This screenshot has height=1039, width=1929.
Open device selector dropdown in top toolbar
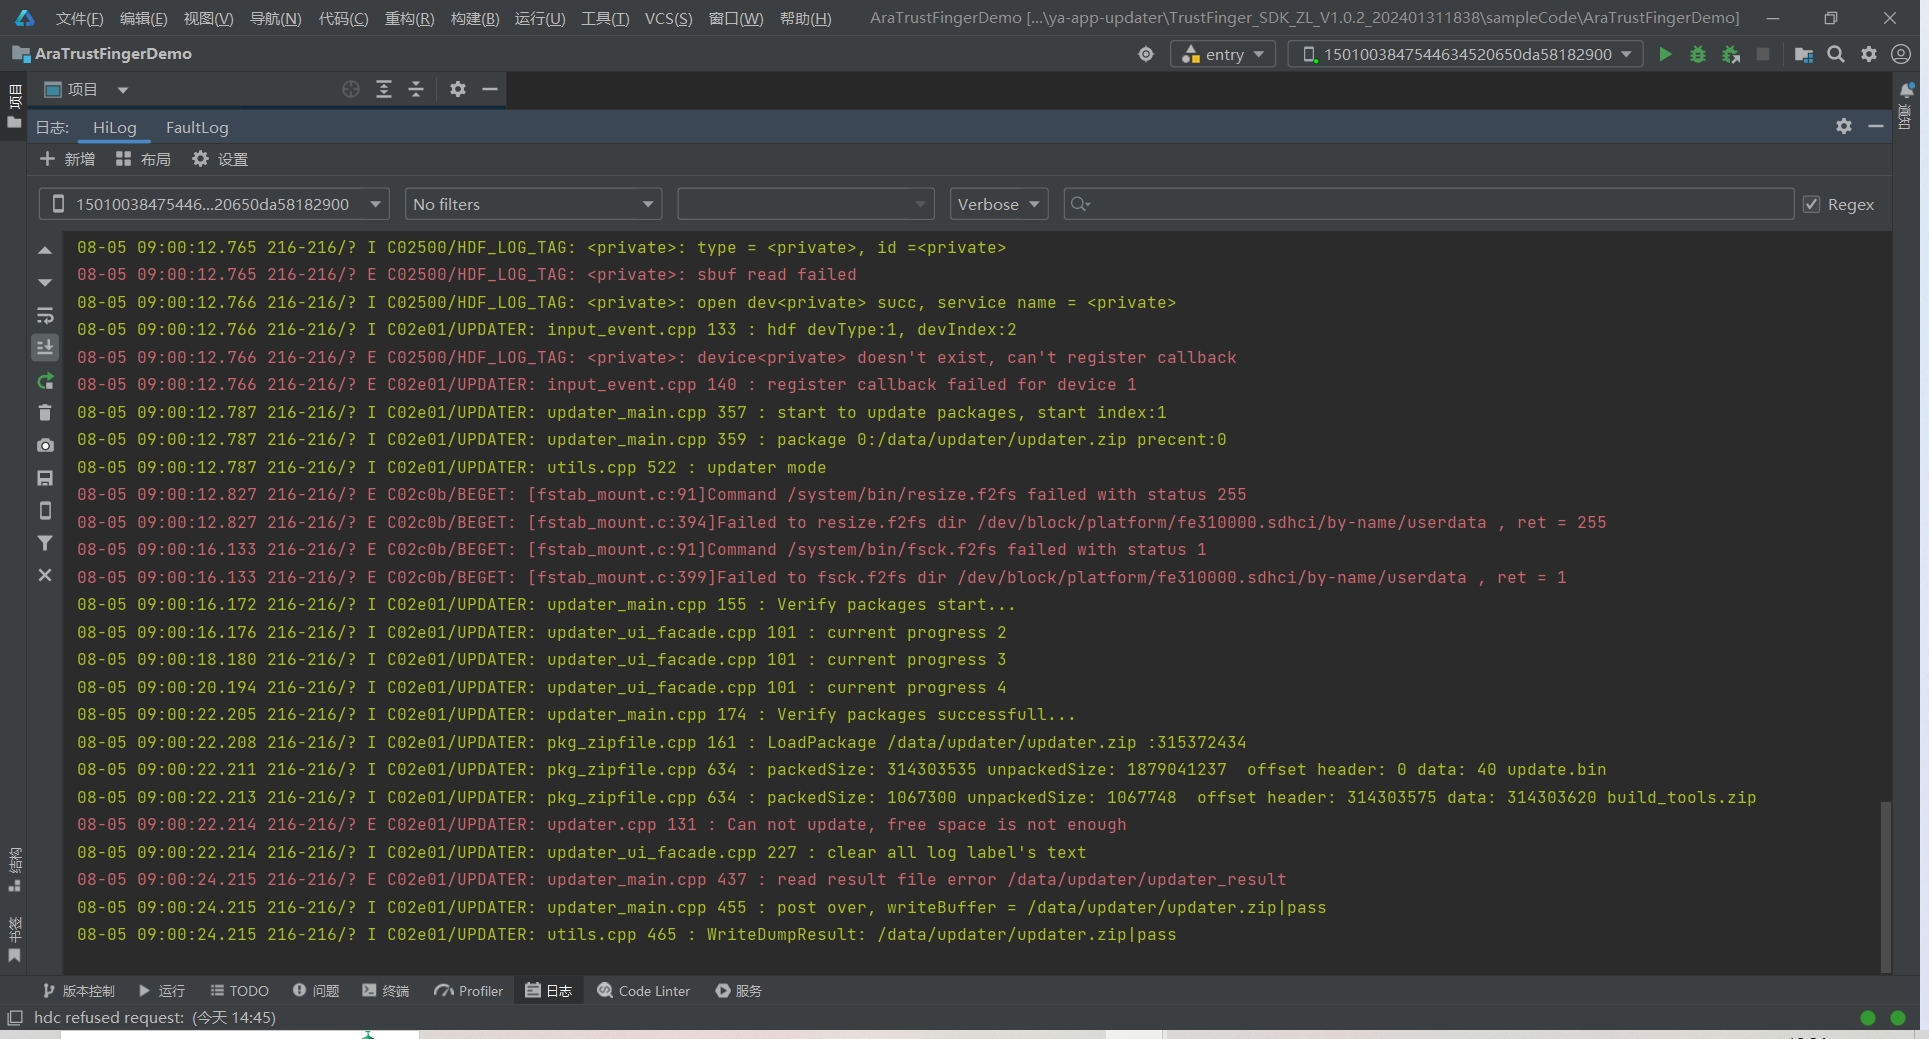1466,54
